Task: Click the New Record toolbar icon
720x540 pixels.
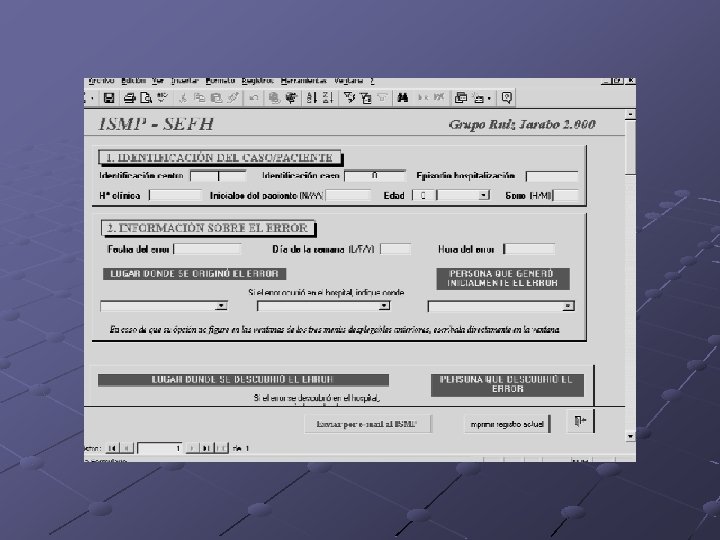Action: click(423, 98)
